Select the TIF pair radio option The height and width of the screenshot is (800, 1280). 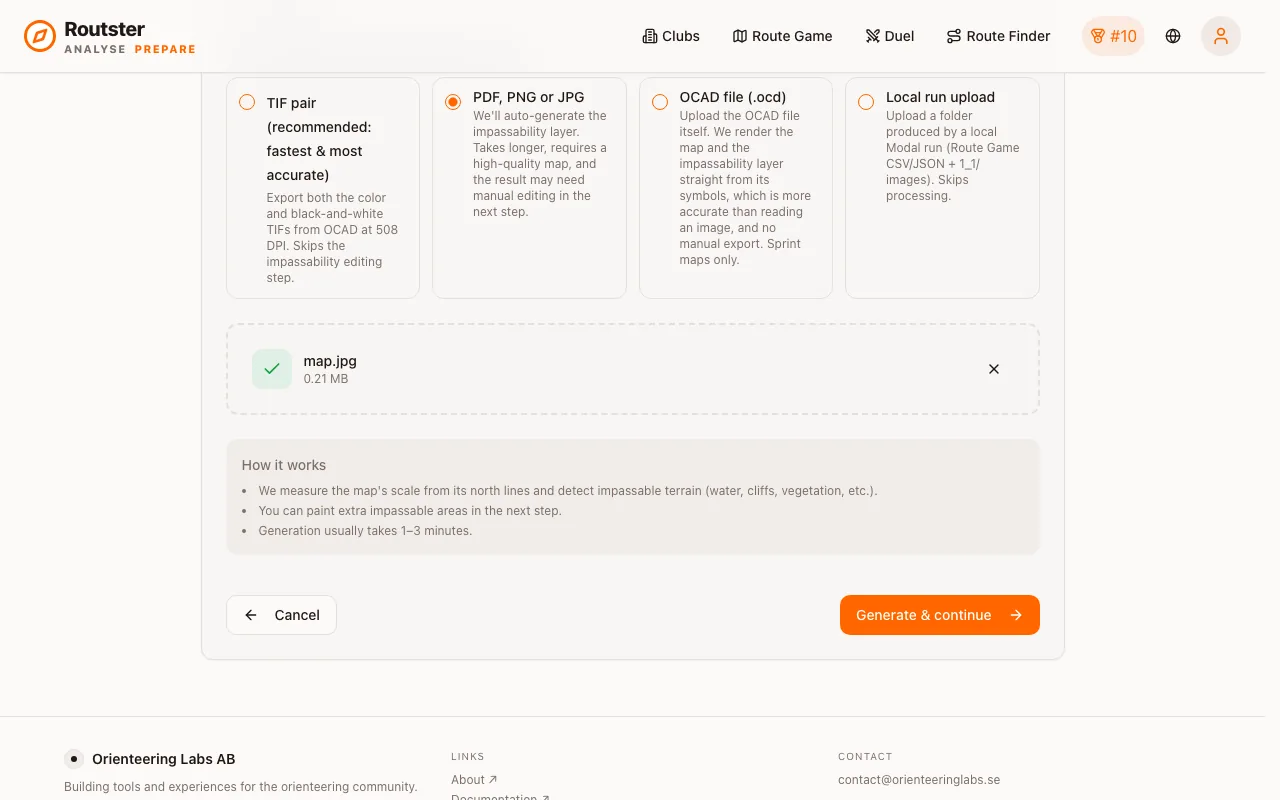[x=247, y=102]
